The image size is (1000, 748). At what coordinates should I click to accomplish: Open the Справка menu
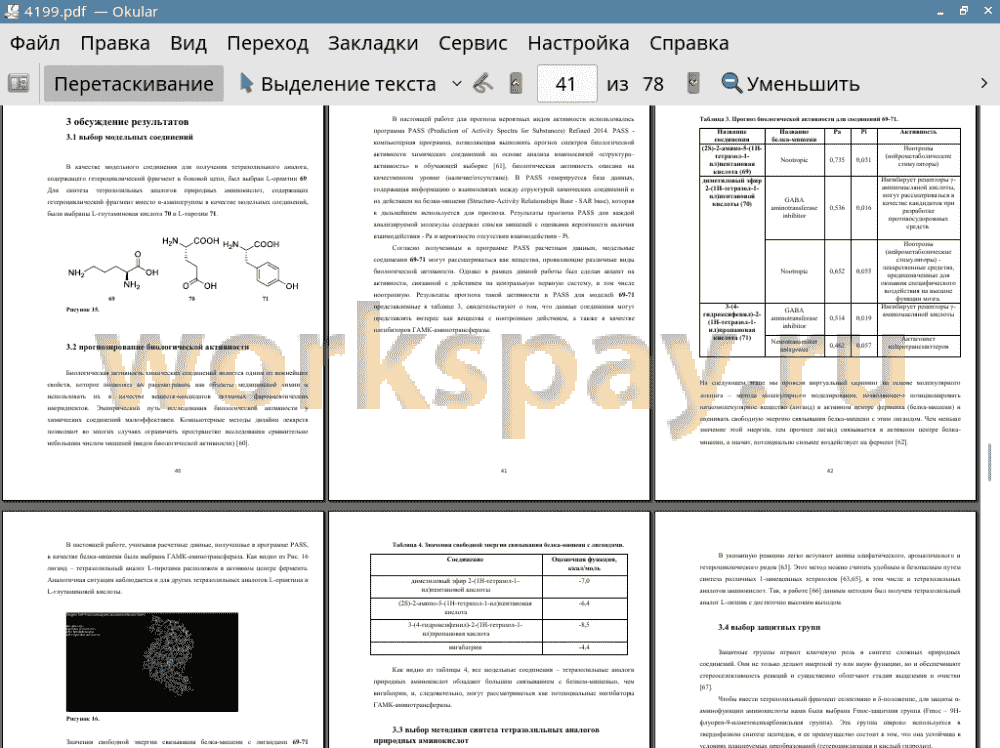(689, 43)
